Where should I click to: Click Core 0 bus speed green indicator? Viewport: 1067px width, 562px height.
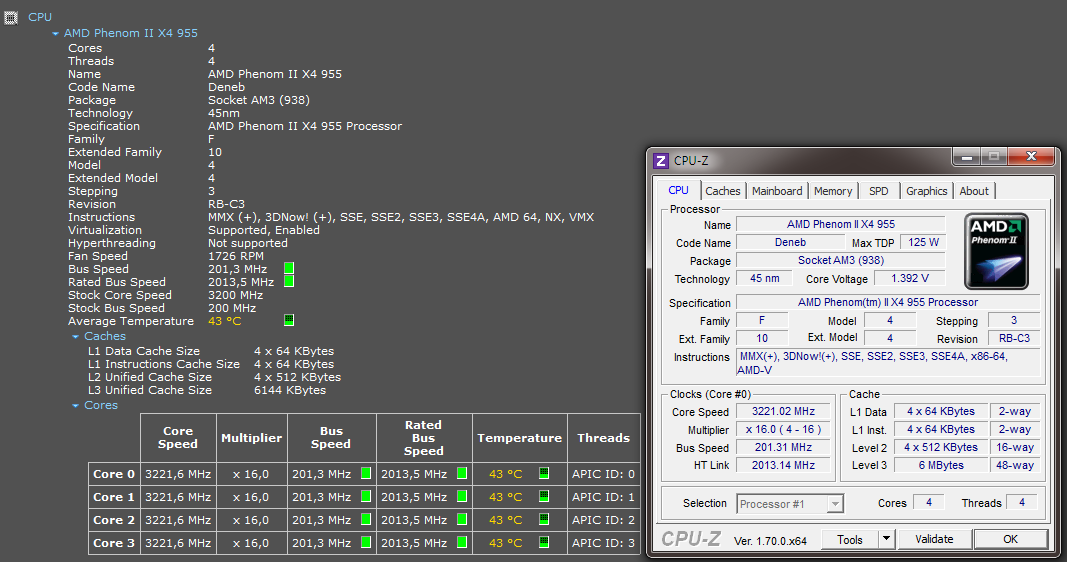pos(366,474)
